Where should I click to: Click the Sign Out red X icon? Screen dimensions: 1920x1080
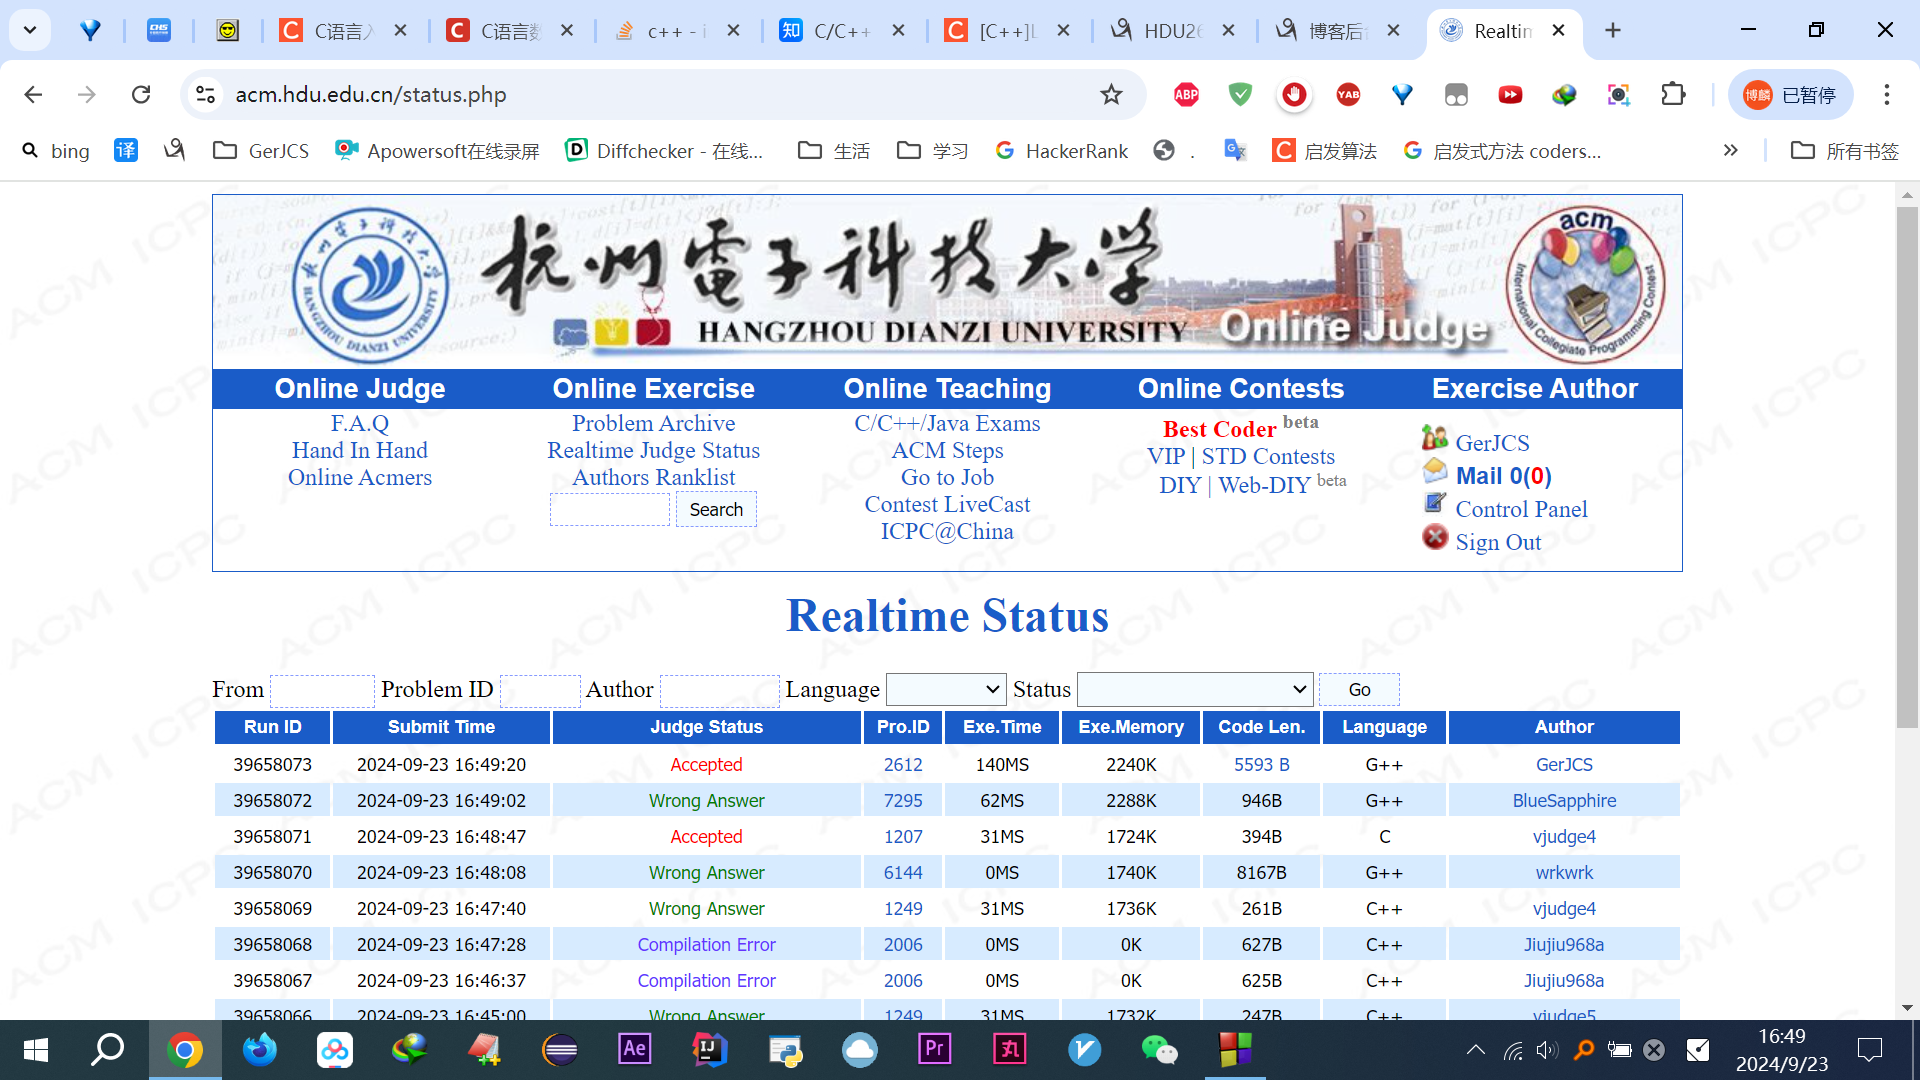click(x=1435, y=538)
